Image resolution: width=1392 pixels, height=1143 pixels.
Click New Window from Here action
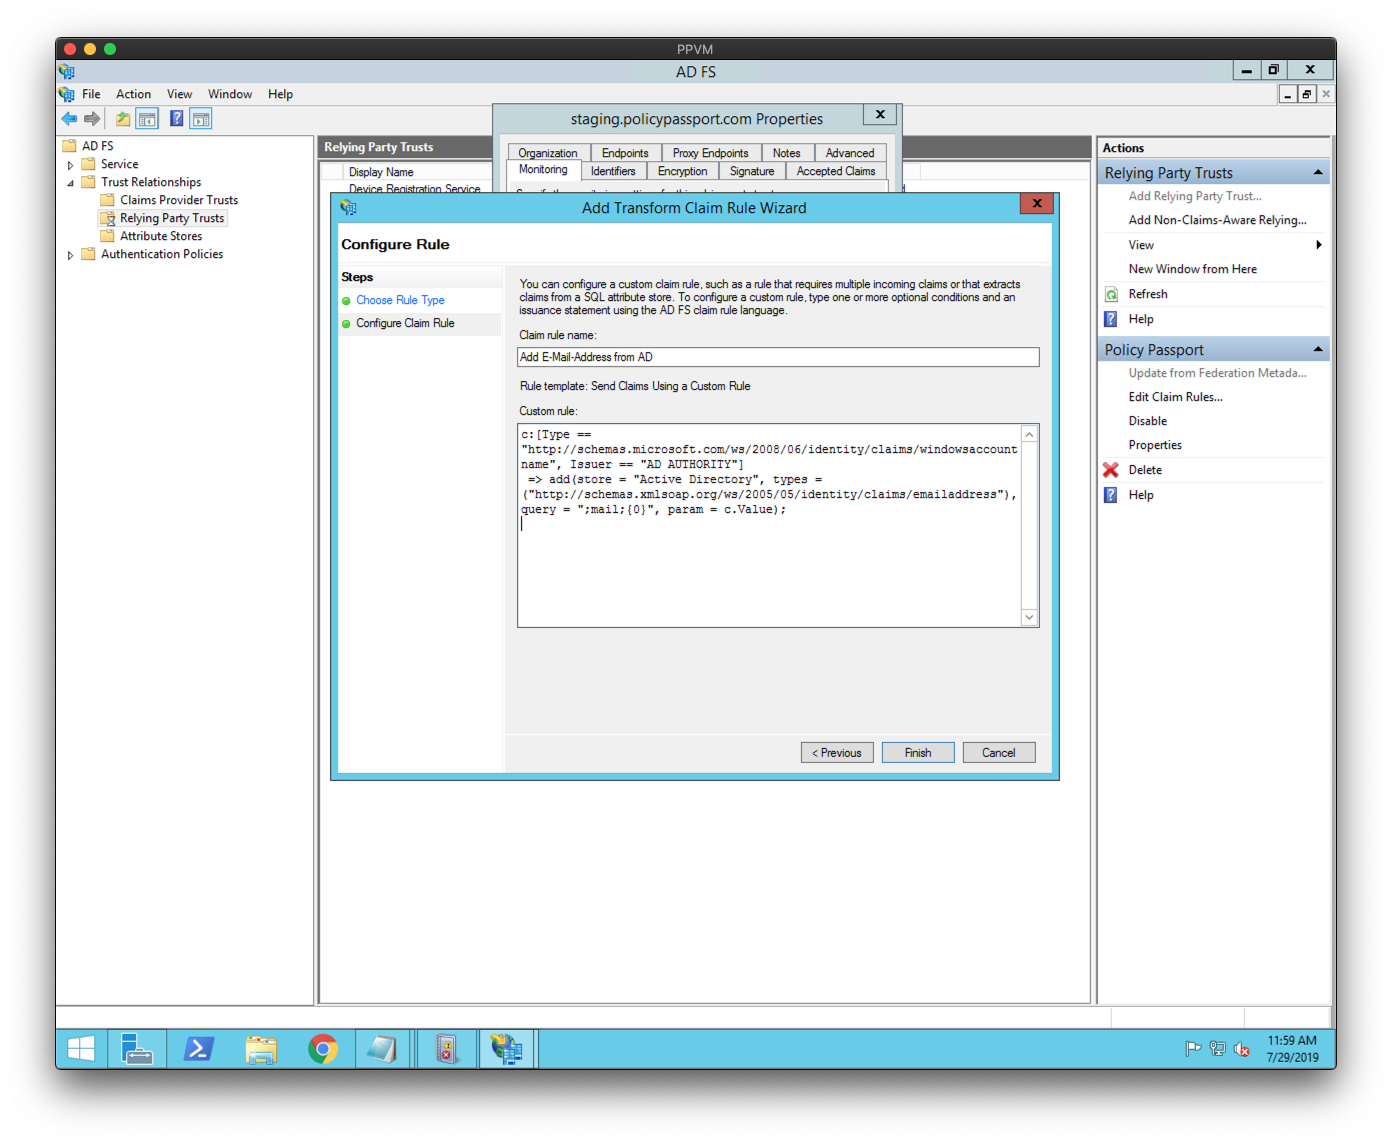[1192, 269]
